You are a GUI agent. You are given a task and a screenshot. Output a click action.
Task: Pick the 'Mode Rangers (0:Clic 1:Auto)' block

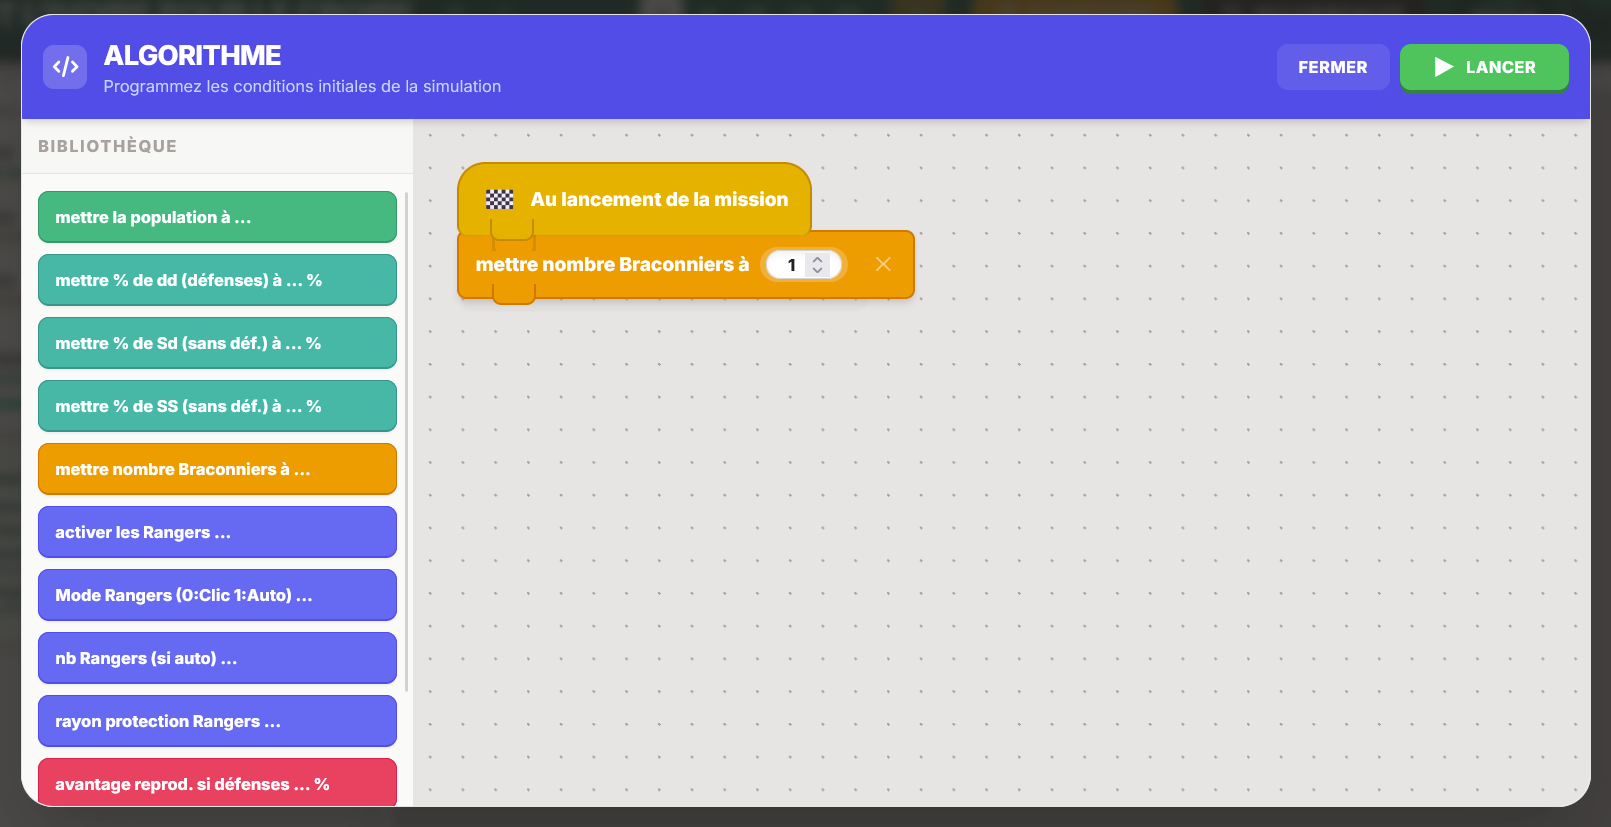pyautogui.click(x=217, y=595)
